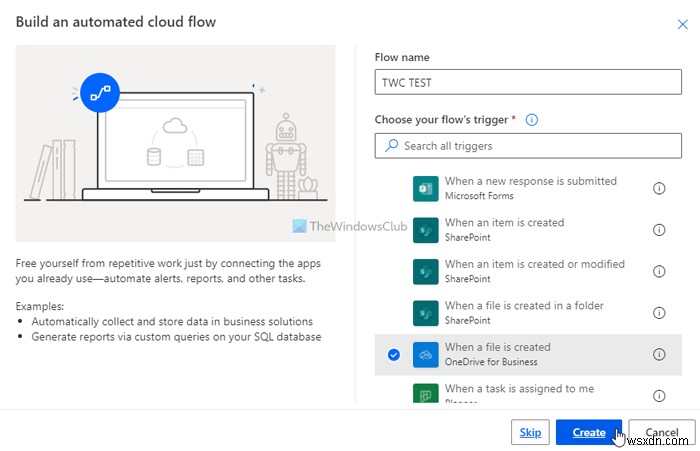Screen dimensions: 700x451
Task: Open info for 'When a task is assigned to me'
Action: (659, 396)
